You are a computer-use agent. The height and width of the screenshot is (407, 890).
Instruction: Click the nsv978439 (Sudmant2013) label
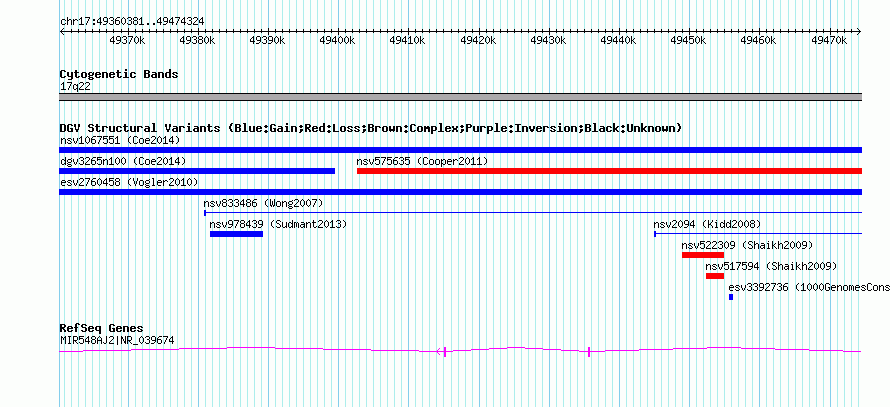[278, 224]
